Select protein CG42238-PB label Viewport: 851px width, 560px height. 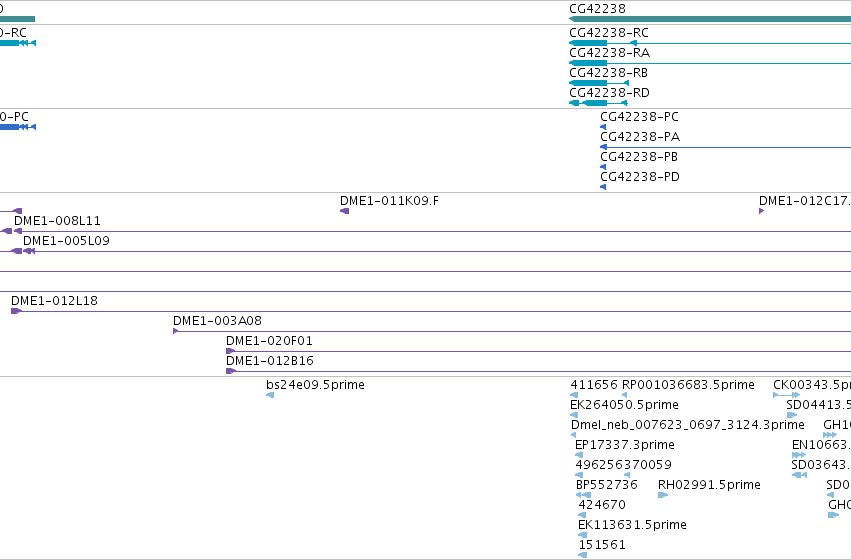[x=639, y=157]
